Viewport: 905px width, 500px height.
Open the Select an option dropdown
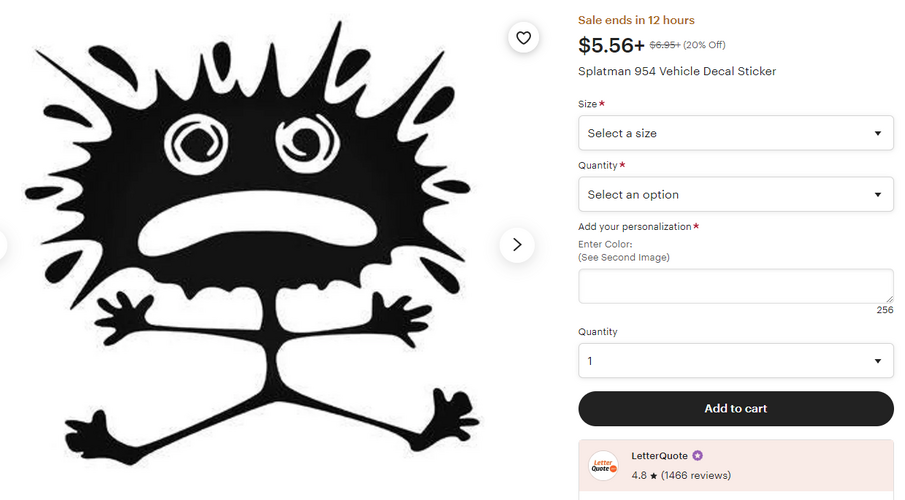735,194
